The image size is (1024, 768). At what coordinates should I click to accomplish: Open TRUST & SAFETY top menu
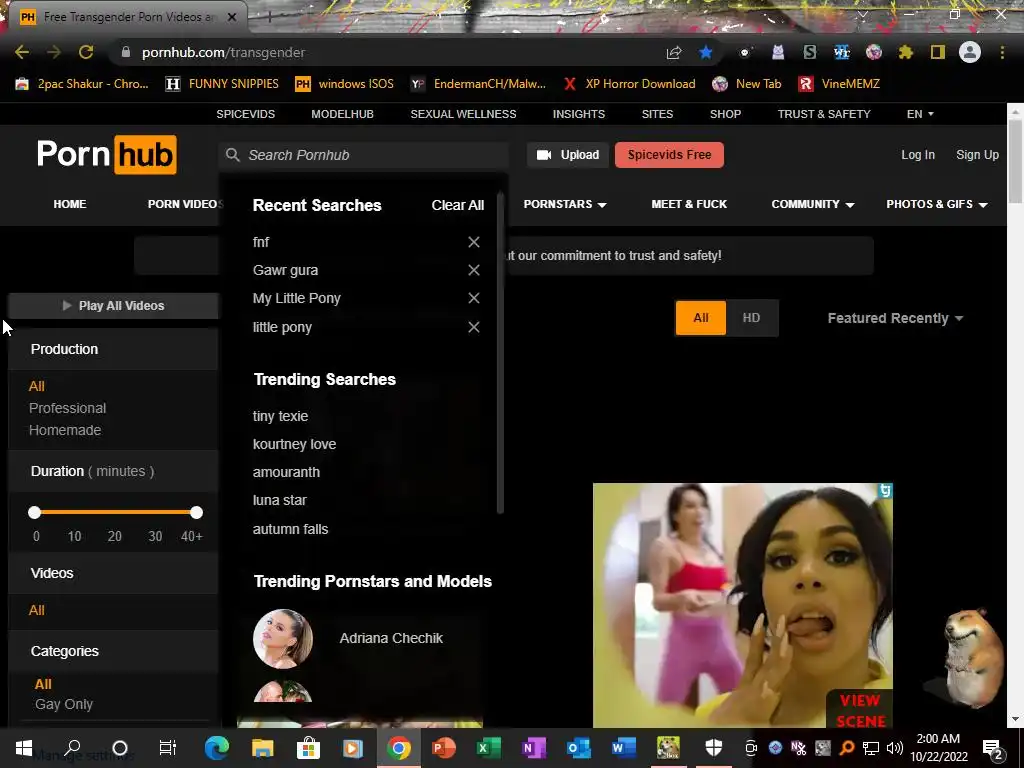point(824,114)
